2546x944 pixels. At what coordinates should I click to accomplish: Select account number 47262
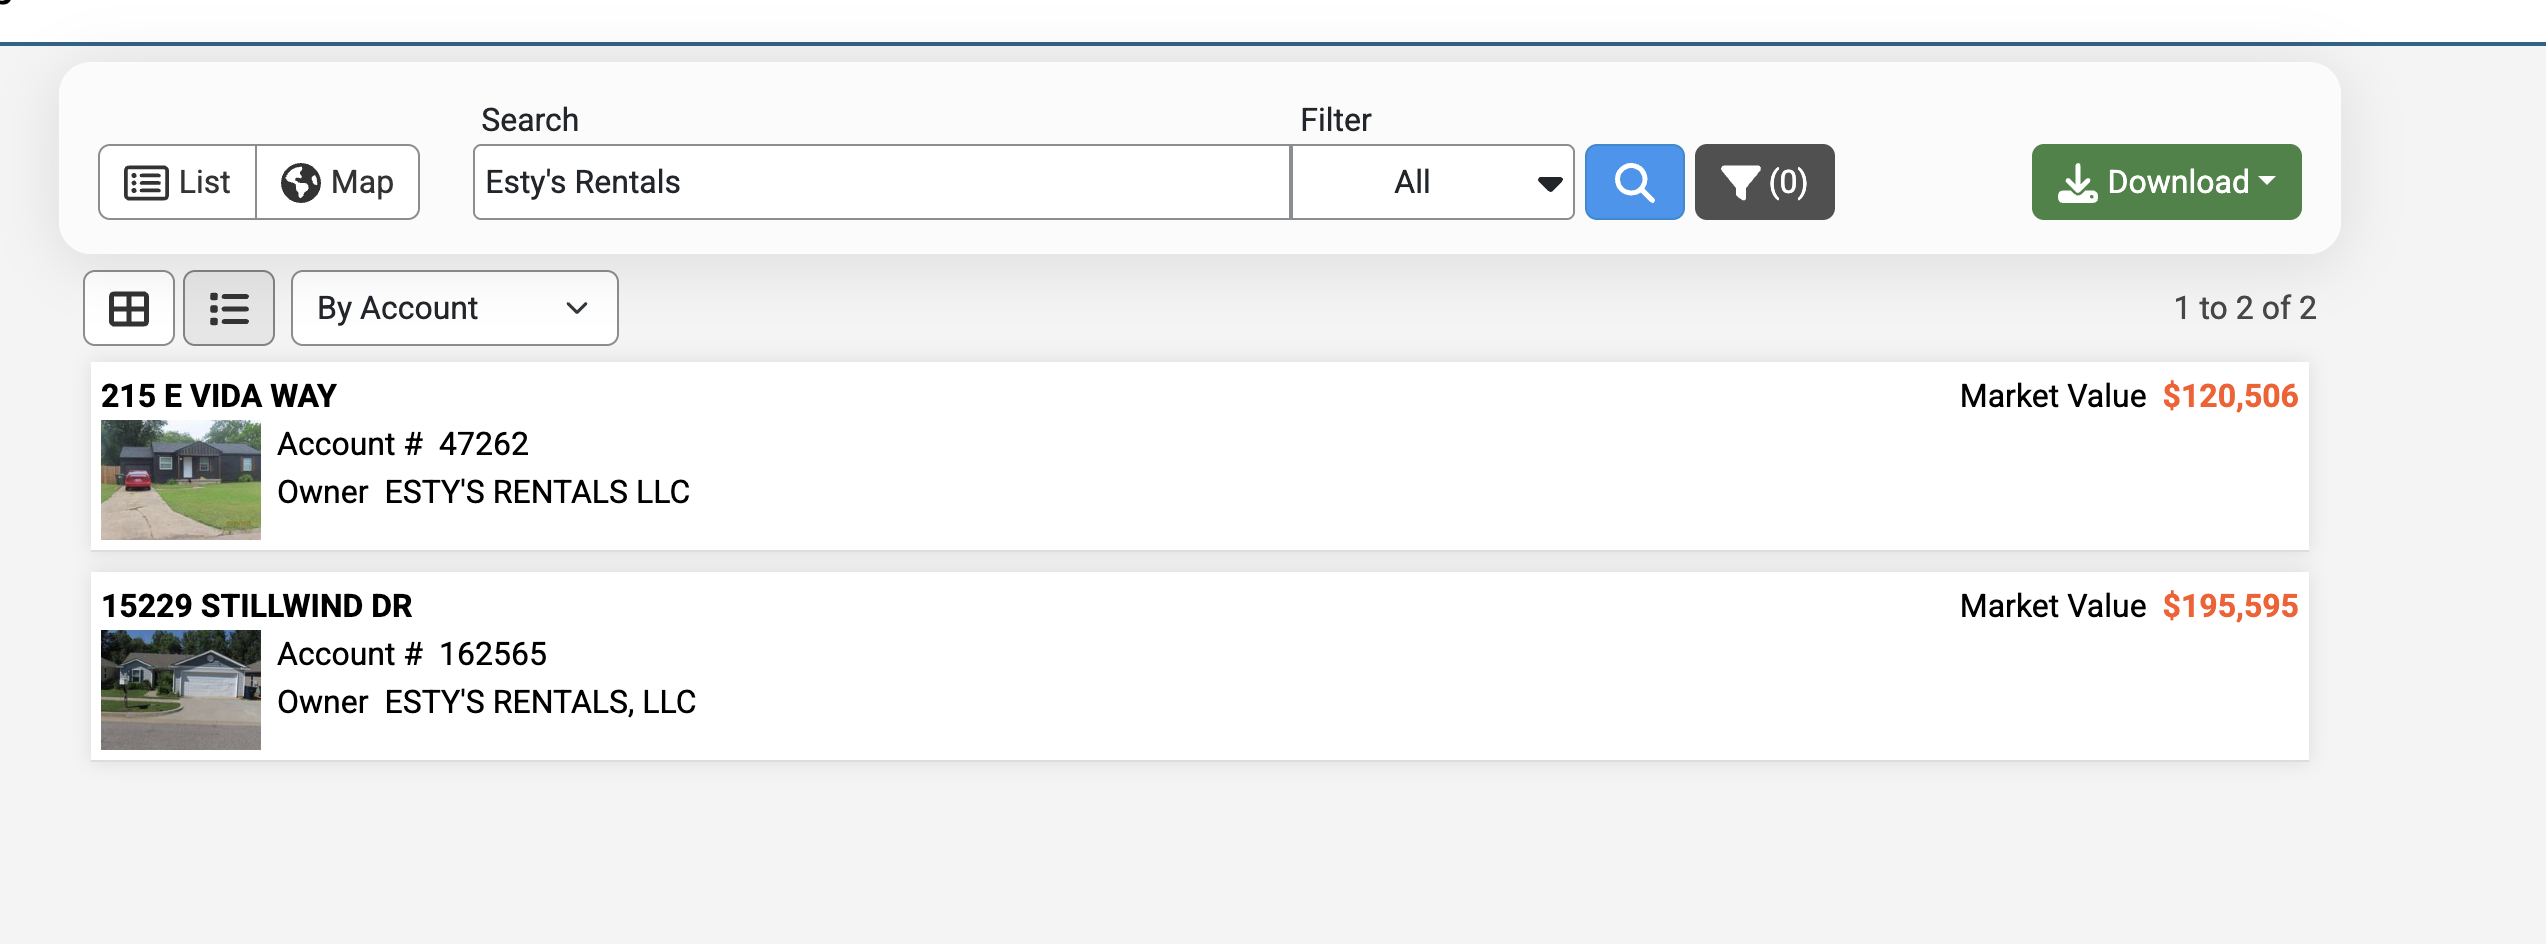point(484,444)
